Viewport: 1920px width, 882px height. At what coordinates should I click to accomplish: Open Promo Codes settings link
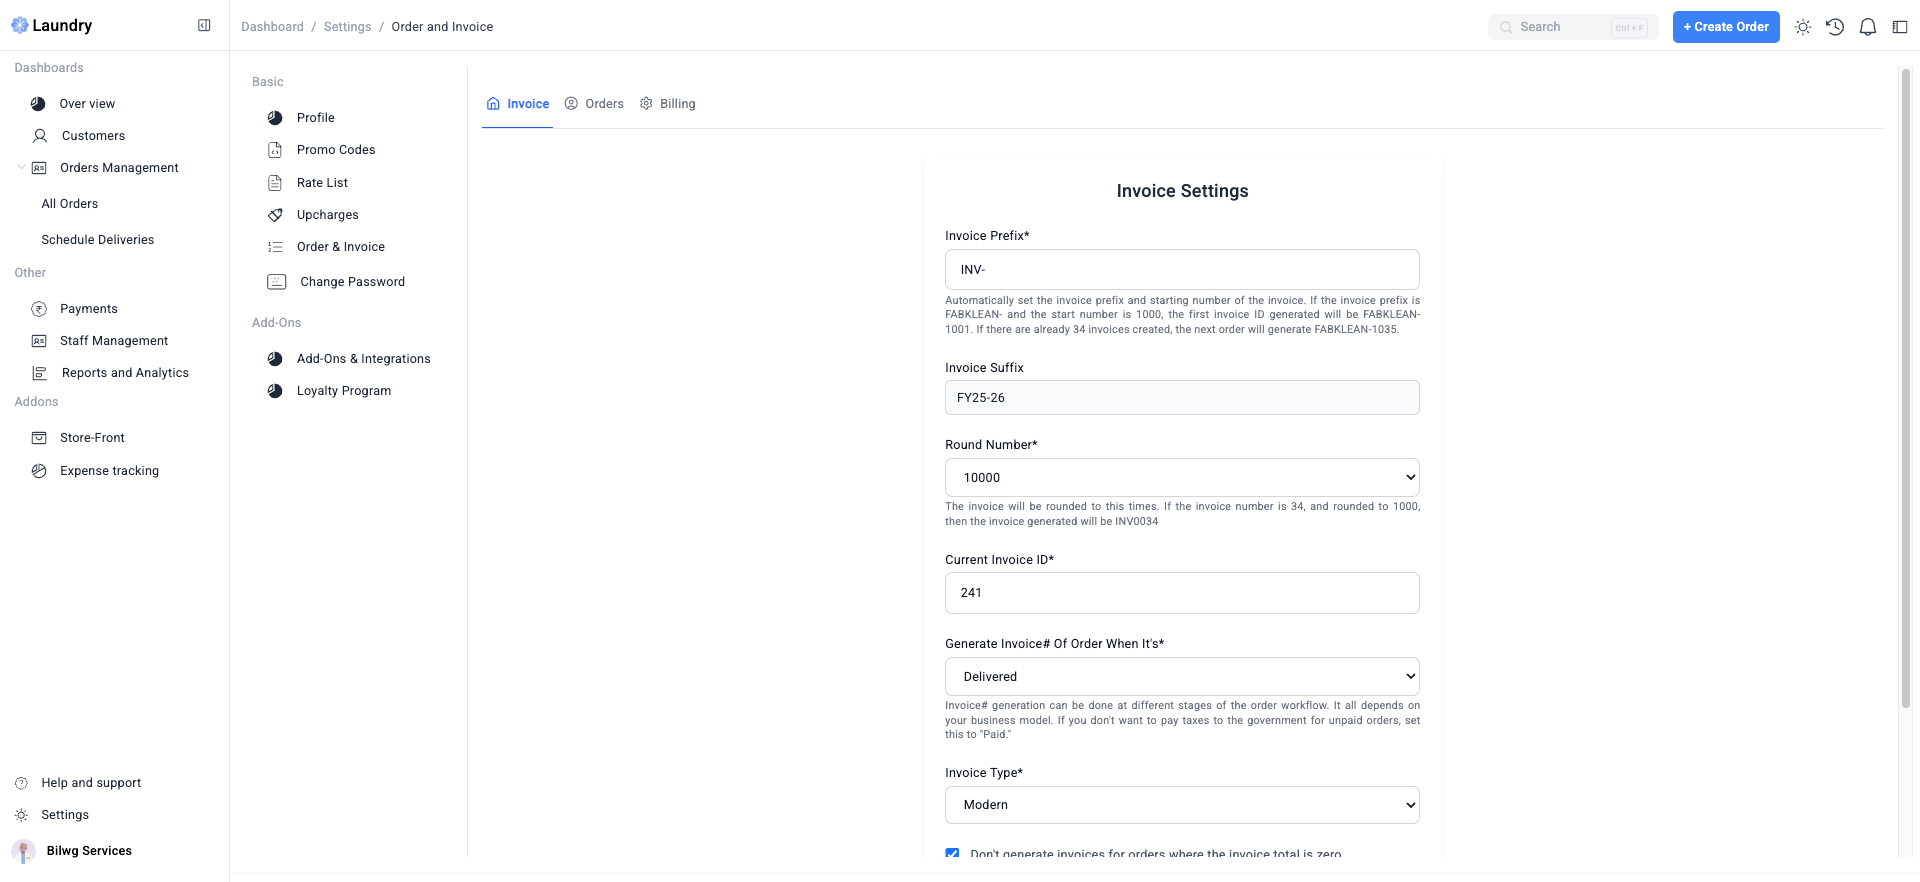[336, 150]
